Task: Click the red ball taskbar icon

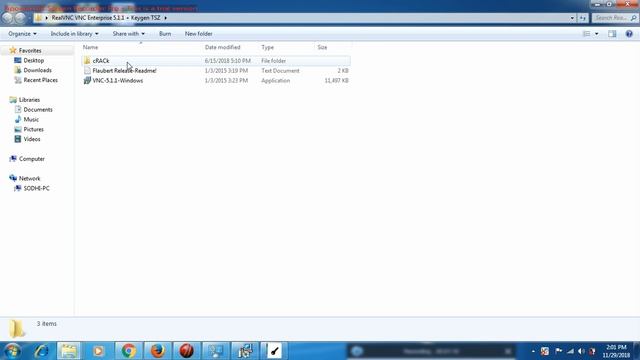Action: [187, 351]
